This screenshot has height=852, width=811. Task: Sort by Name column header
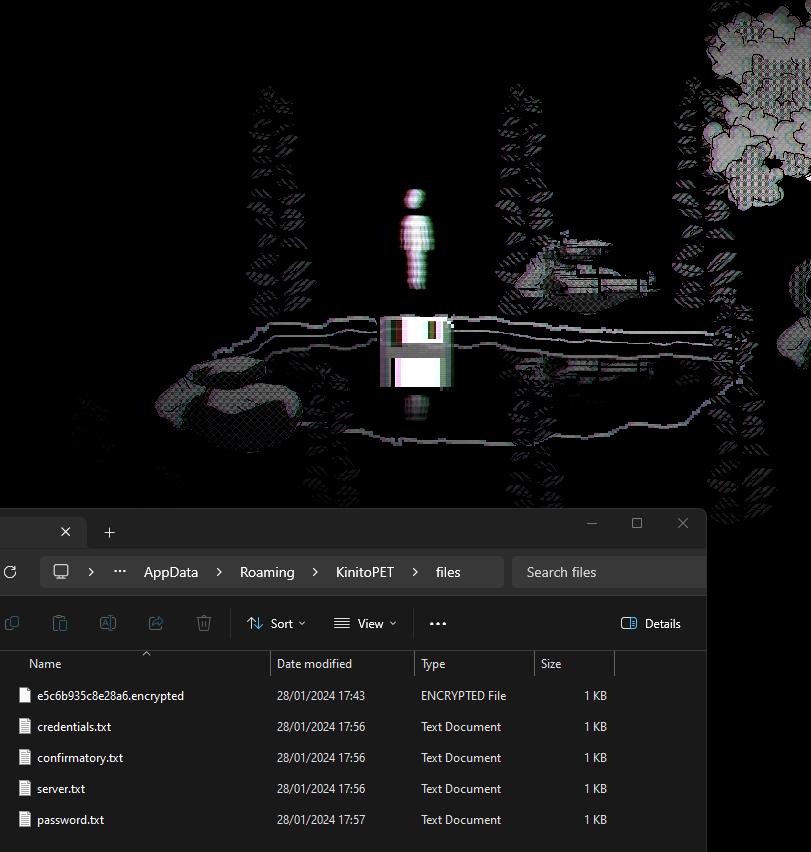coord(45,663)
